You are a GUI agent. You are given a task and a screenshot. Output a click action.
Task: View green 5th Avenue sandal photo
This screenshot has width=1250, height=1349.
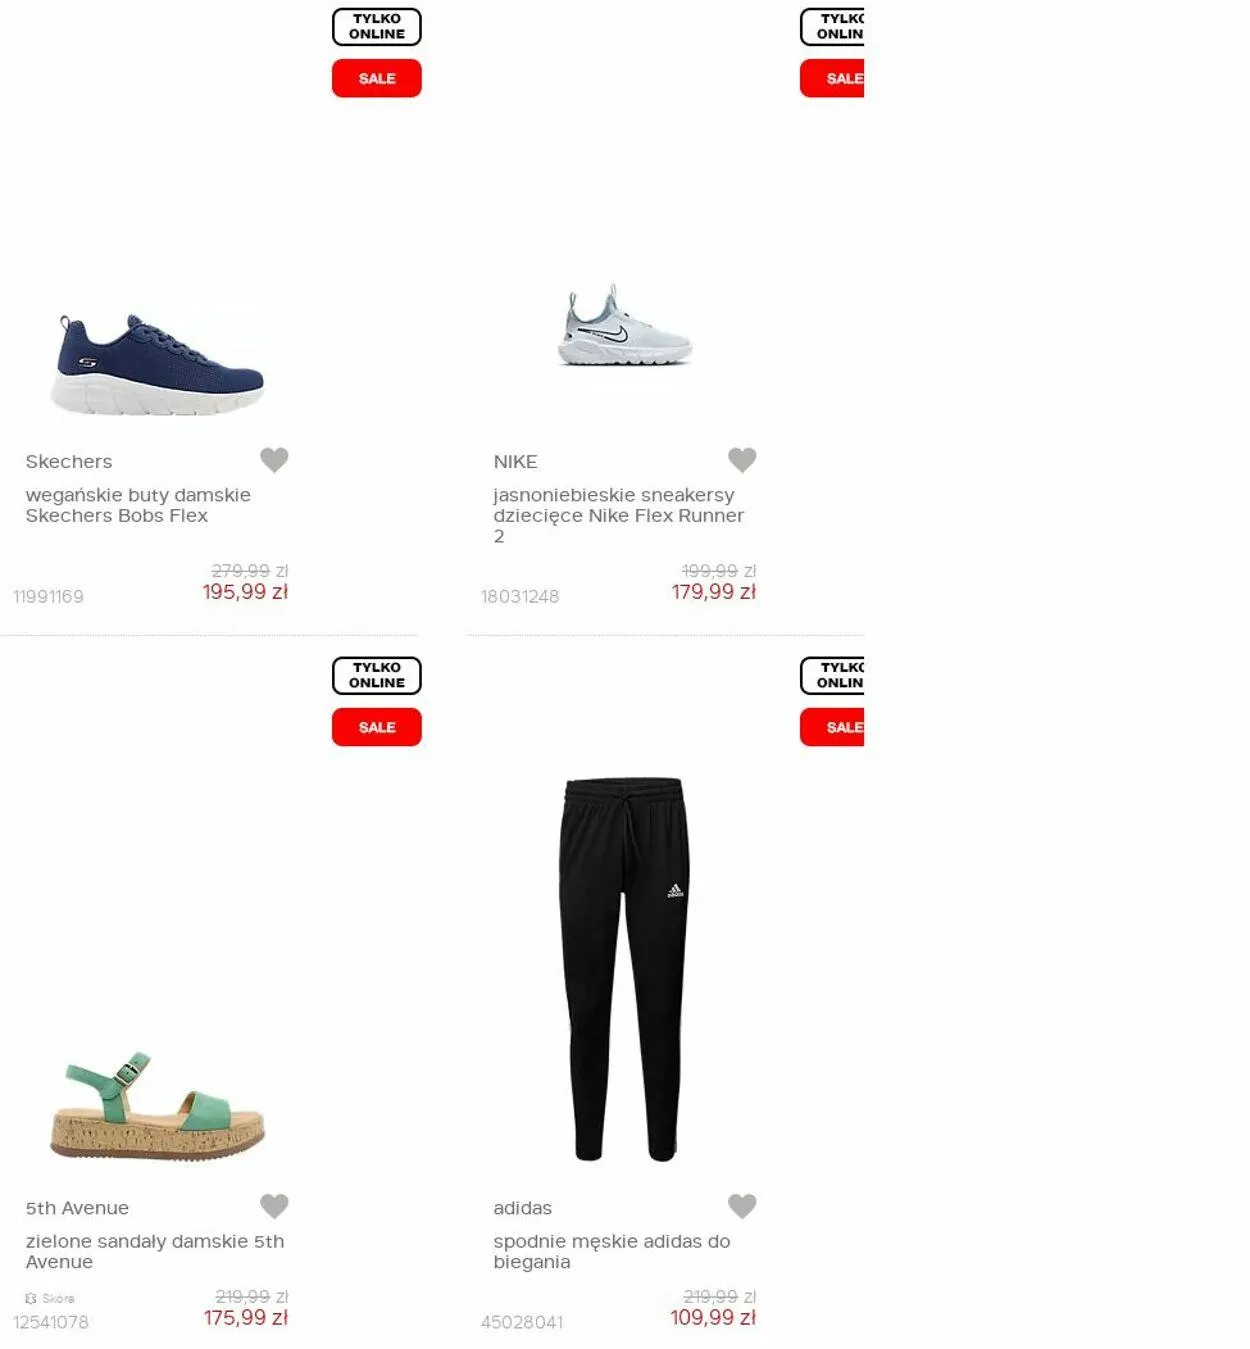157,1106
